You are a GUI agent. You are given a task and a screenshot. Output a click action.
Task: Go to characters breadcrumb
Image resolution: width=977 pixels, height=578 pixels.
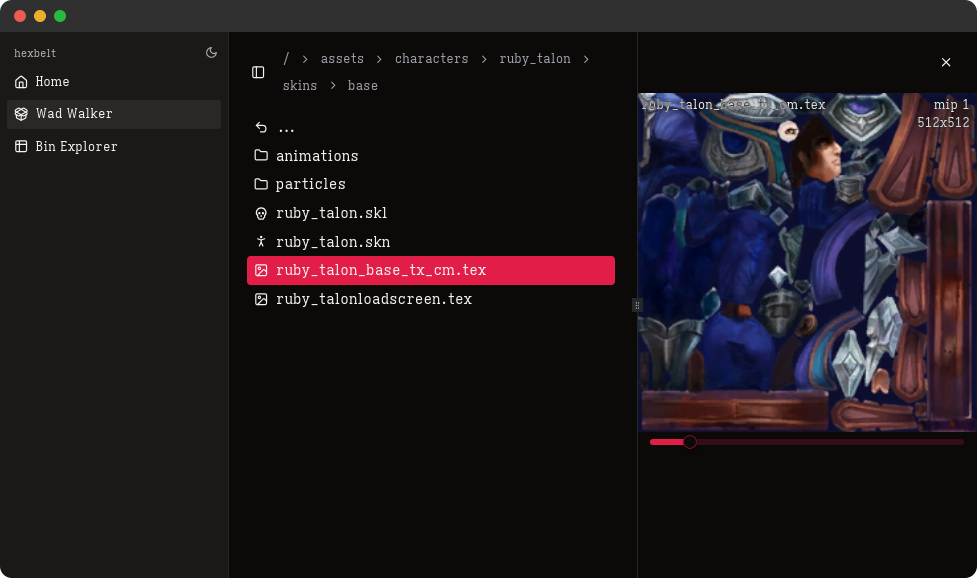(x=431, y=59)
